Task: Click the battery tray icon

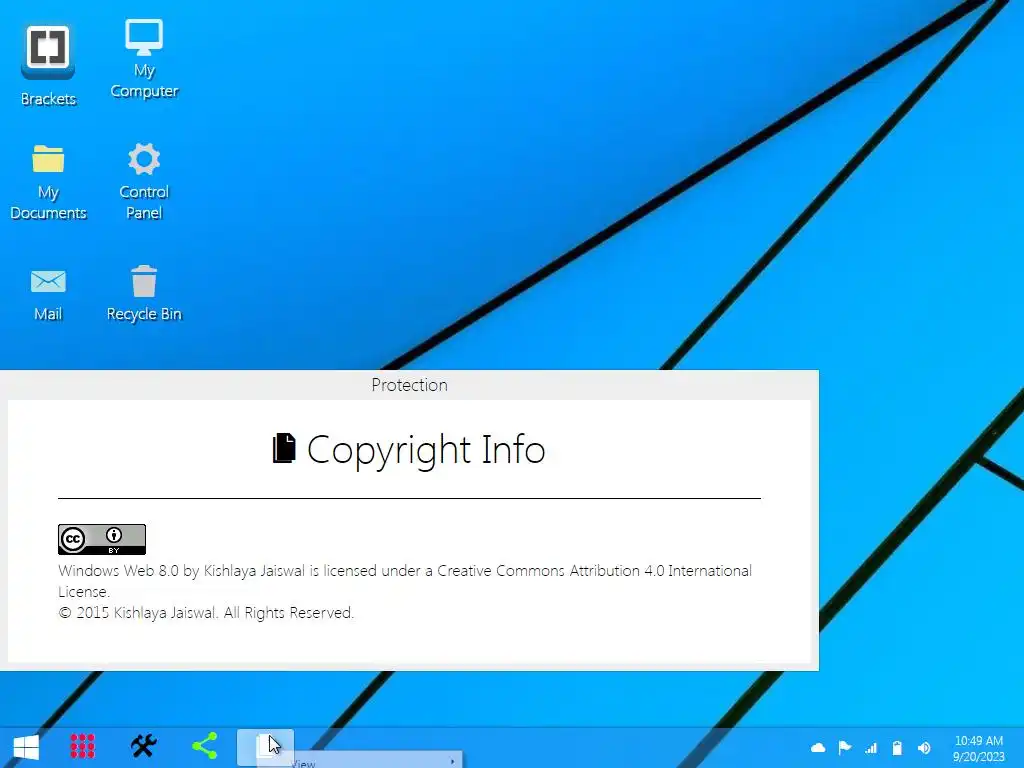Action: [x=897, y=748]
